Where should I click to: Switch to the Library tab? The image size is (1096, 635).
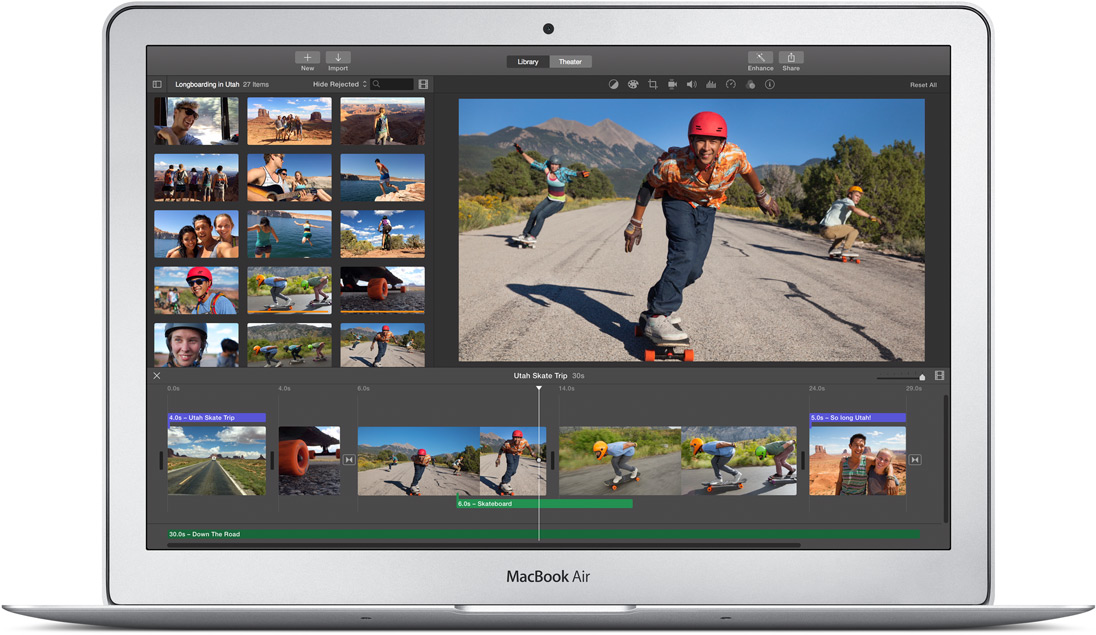[x=527, y=61]
